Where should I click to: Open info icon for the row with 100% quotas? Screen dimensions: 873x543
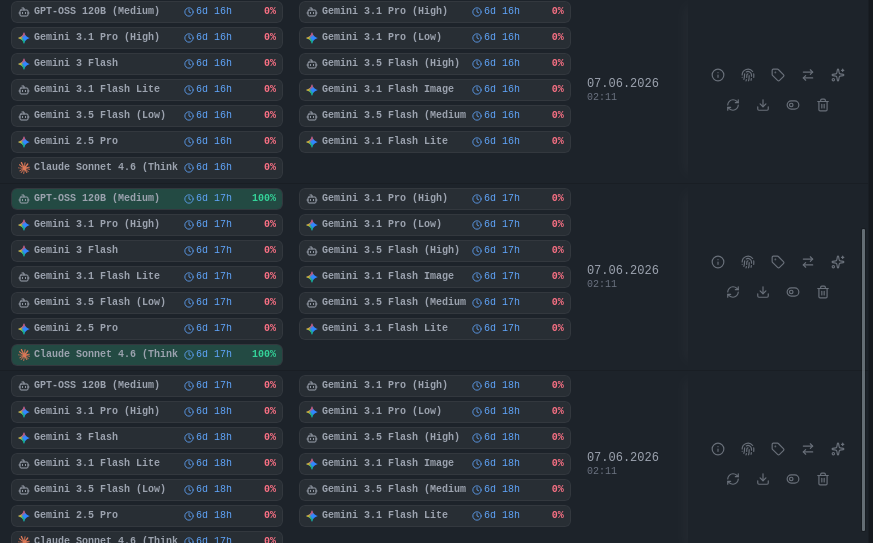click(718, 262)
